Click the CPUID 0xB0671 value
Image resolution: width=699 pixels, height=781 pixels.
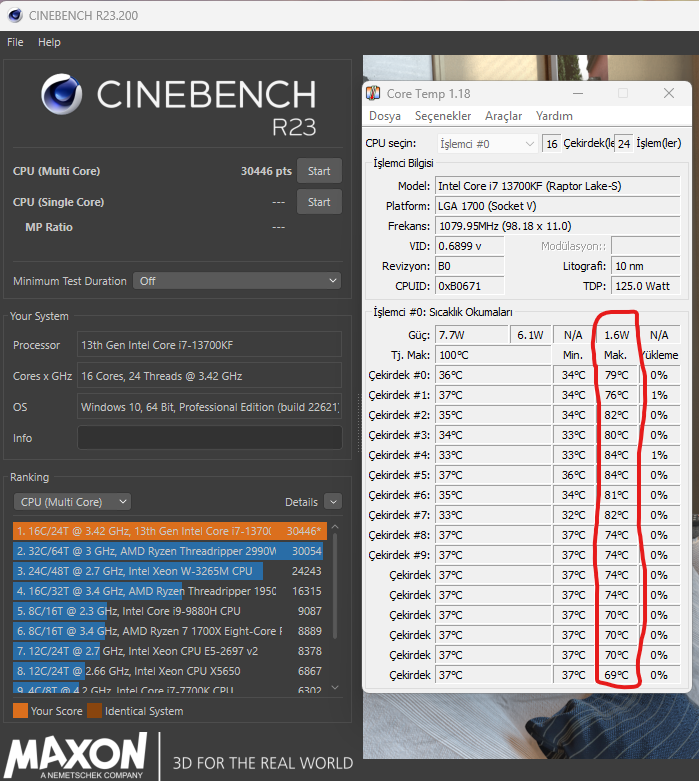469,286
